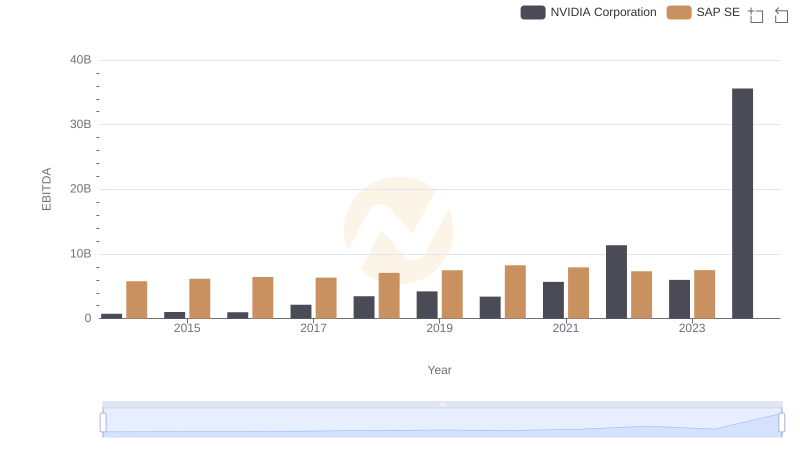The height and width of the screenshot is (461, 800).
Task: Click the NVIDIA bar for 2021
Action: coord(554,300)
